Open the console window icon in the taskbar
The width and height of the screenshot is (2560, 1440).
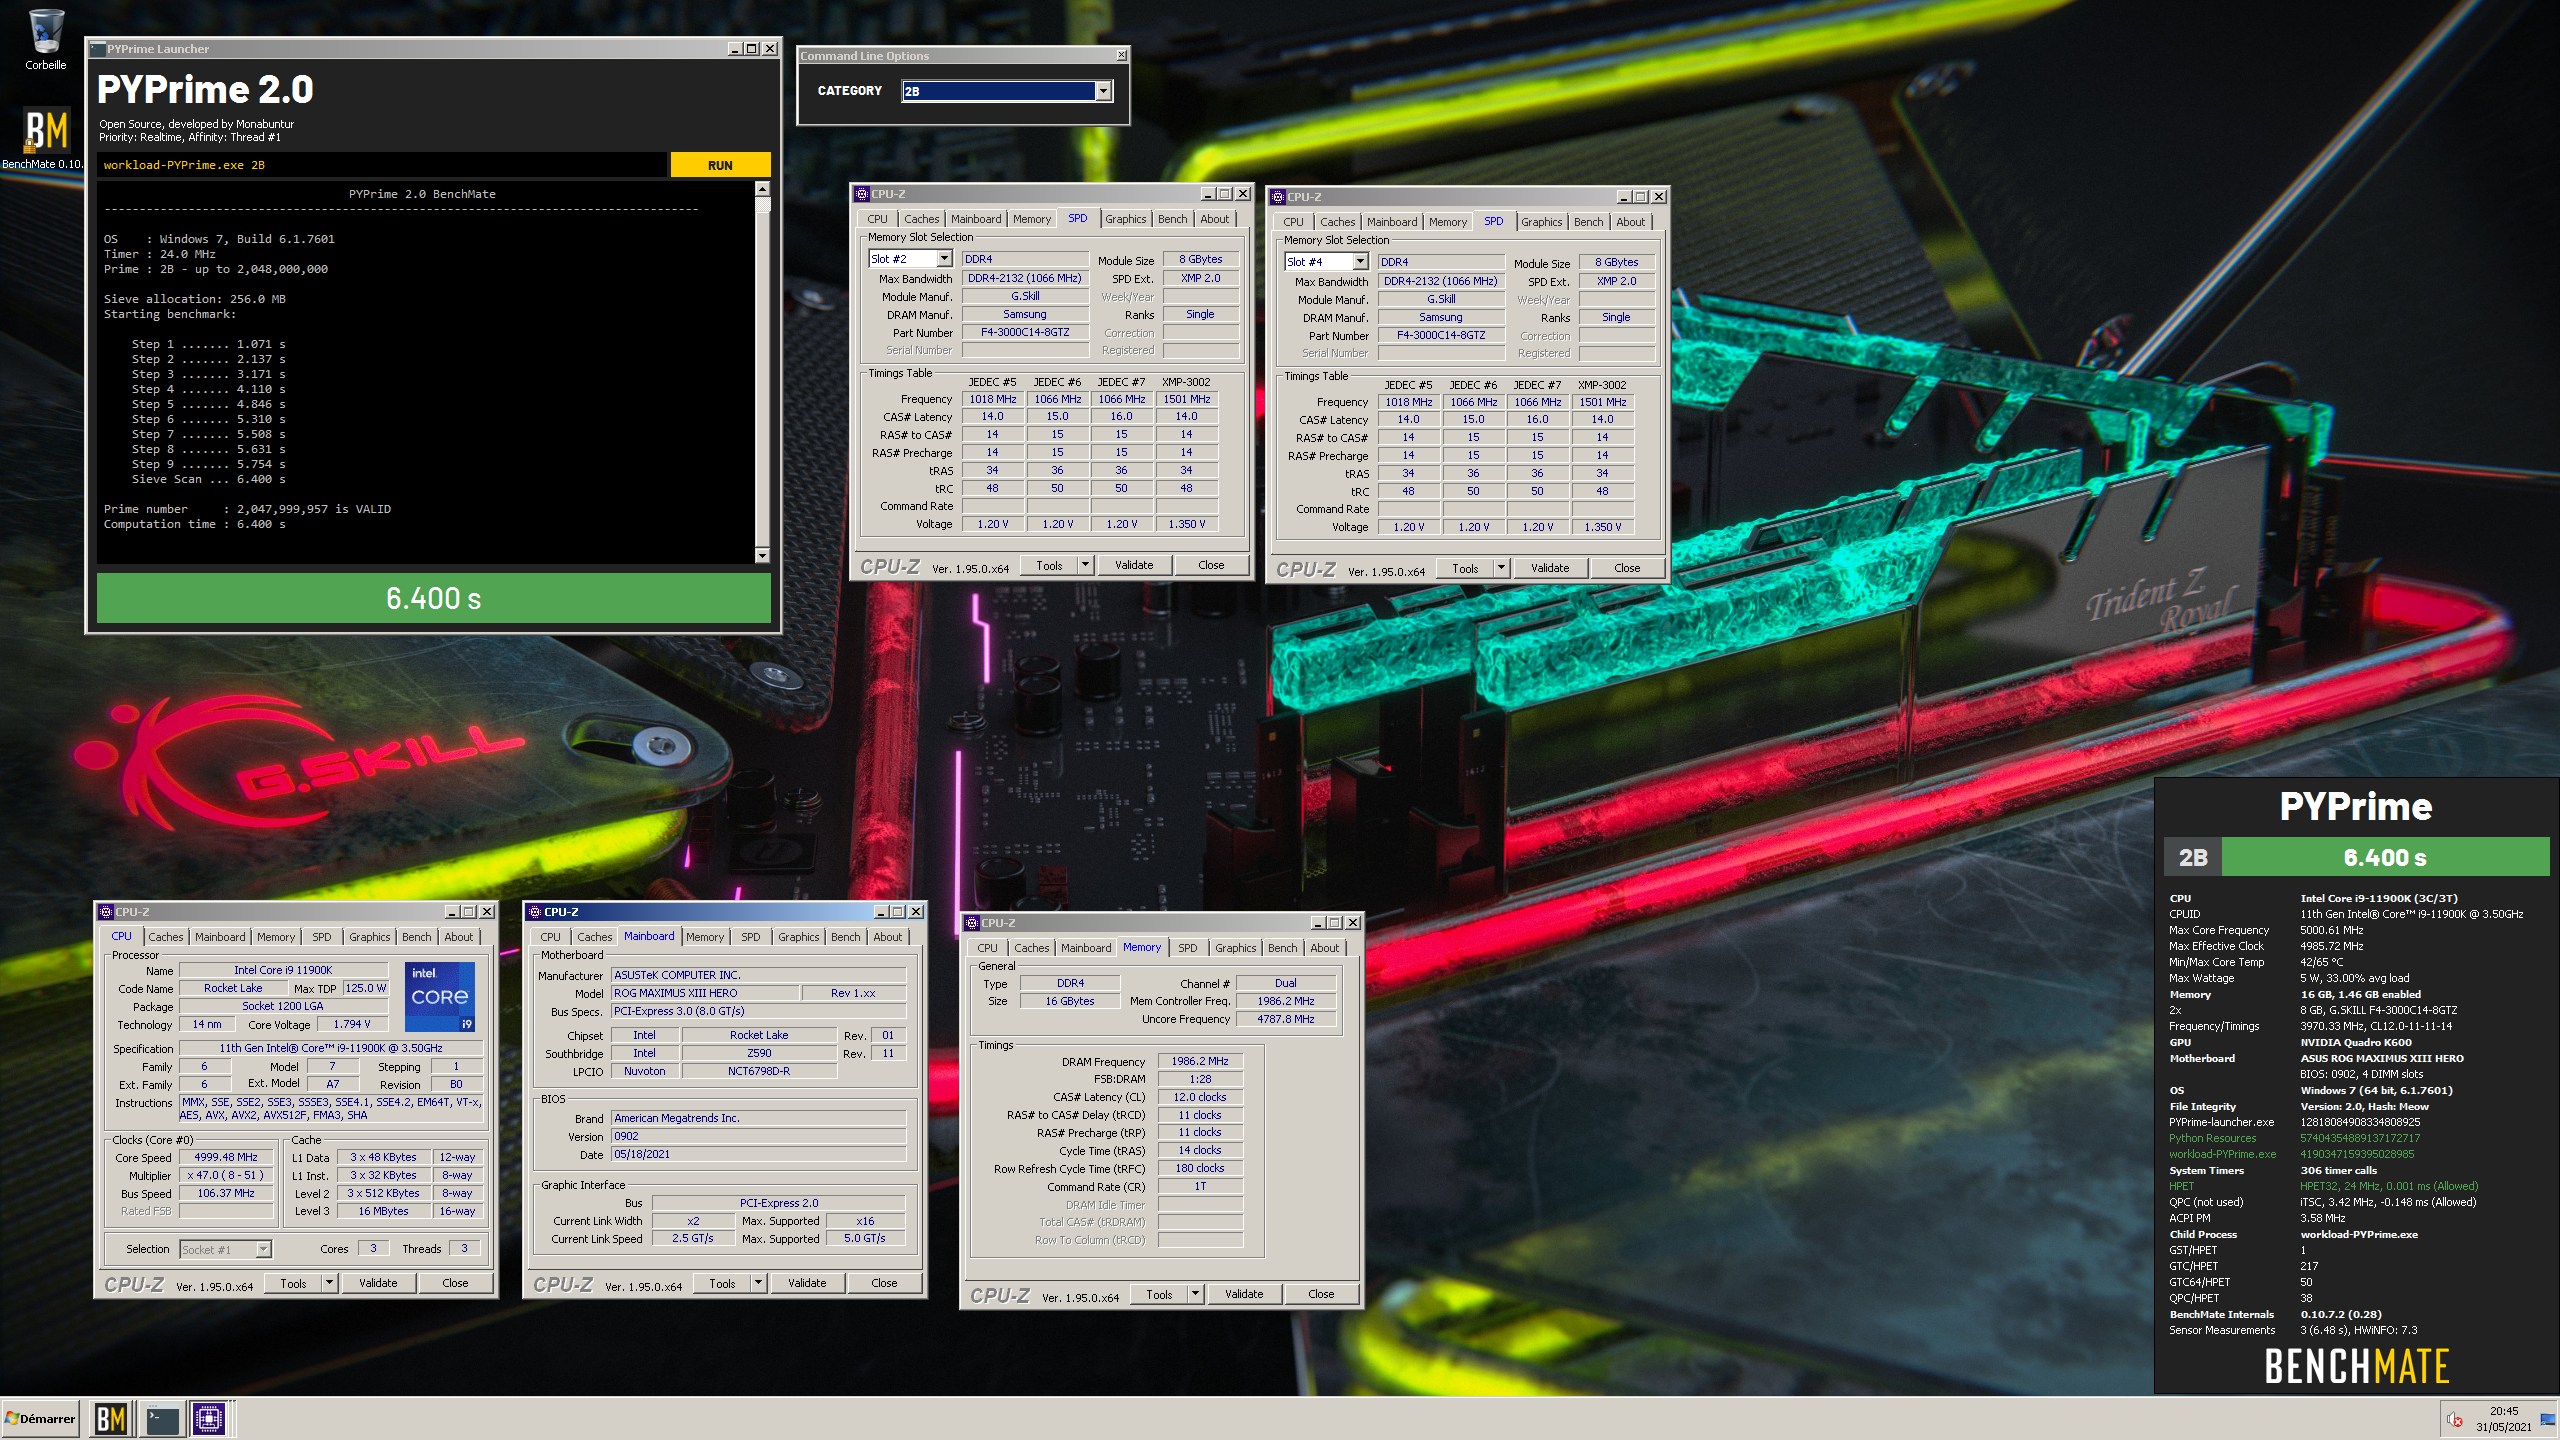tap(162, 1418)
